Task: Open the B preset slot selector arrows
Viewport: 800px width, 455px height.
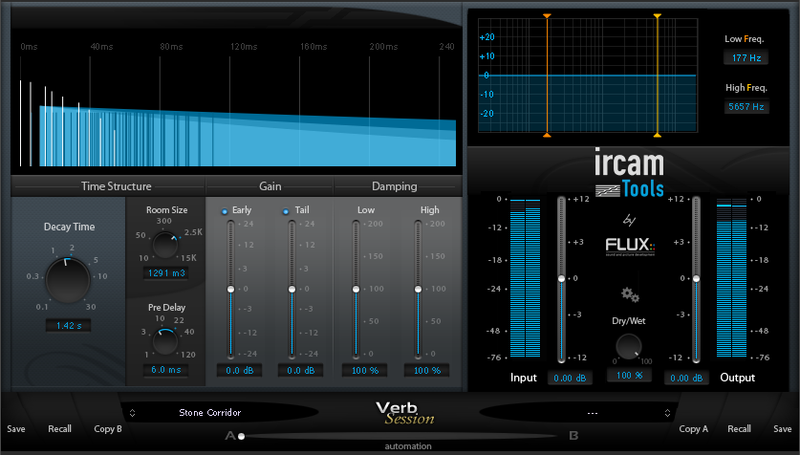Action: coord(667,413)
